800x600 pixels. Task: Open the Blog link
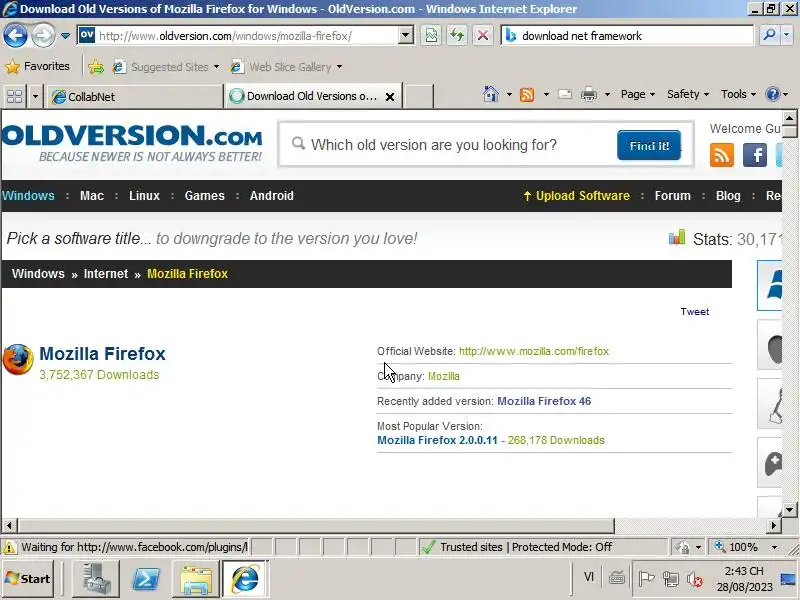(728, 196)
